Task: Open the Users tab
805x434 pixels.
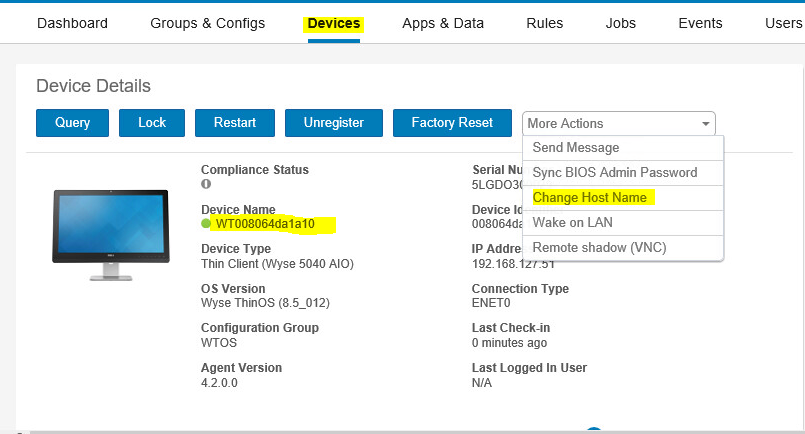Action: (x=783, y=23)
